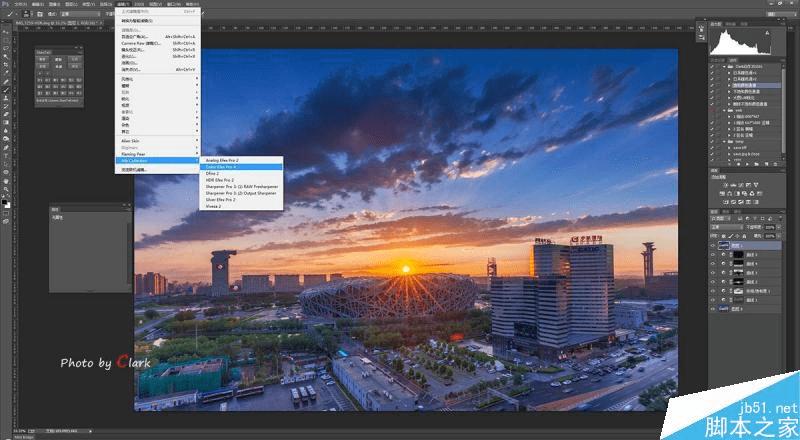This screenshot has height=440, width=800.
Task: Select the Pen tool in toolbar
Action: 6,147
